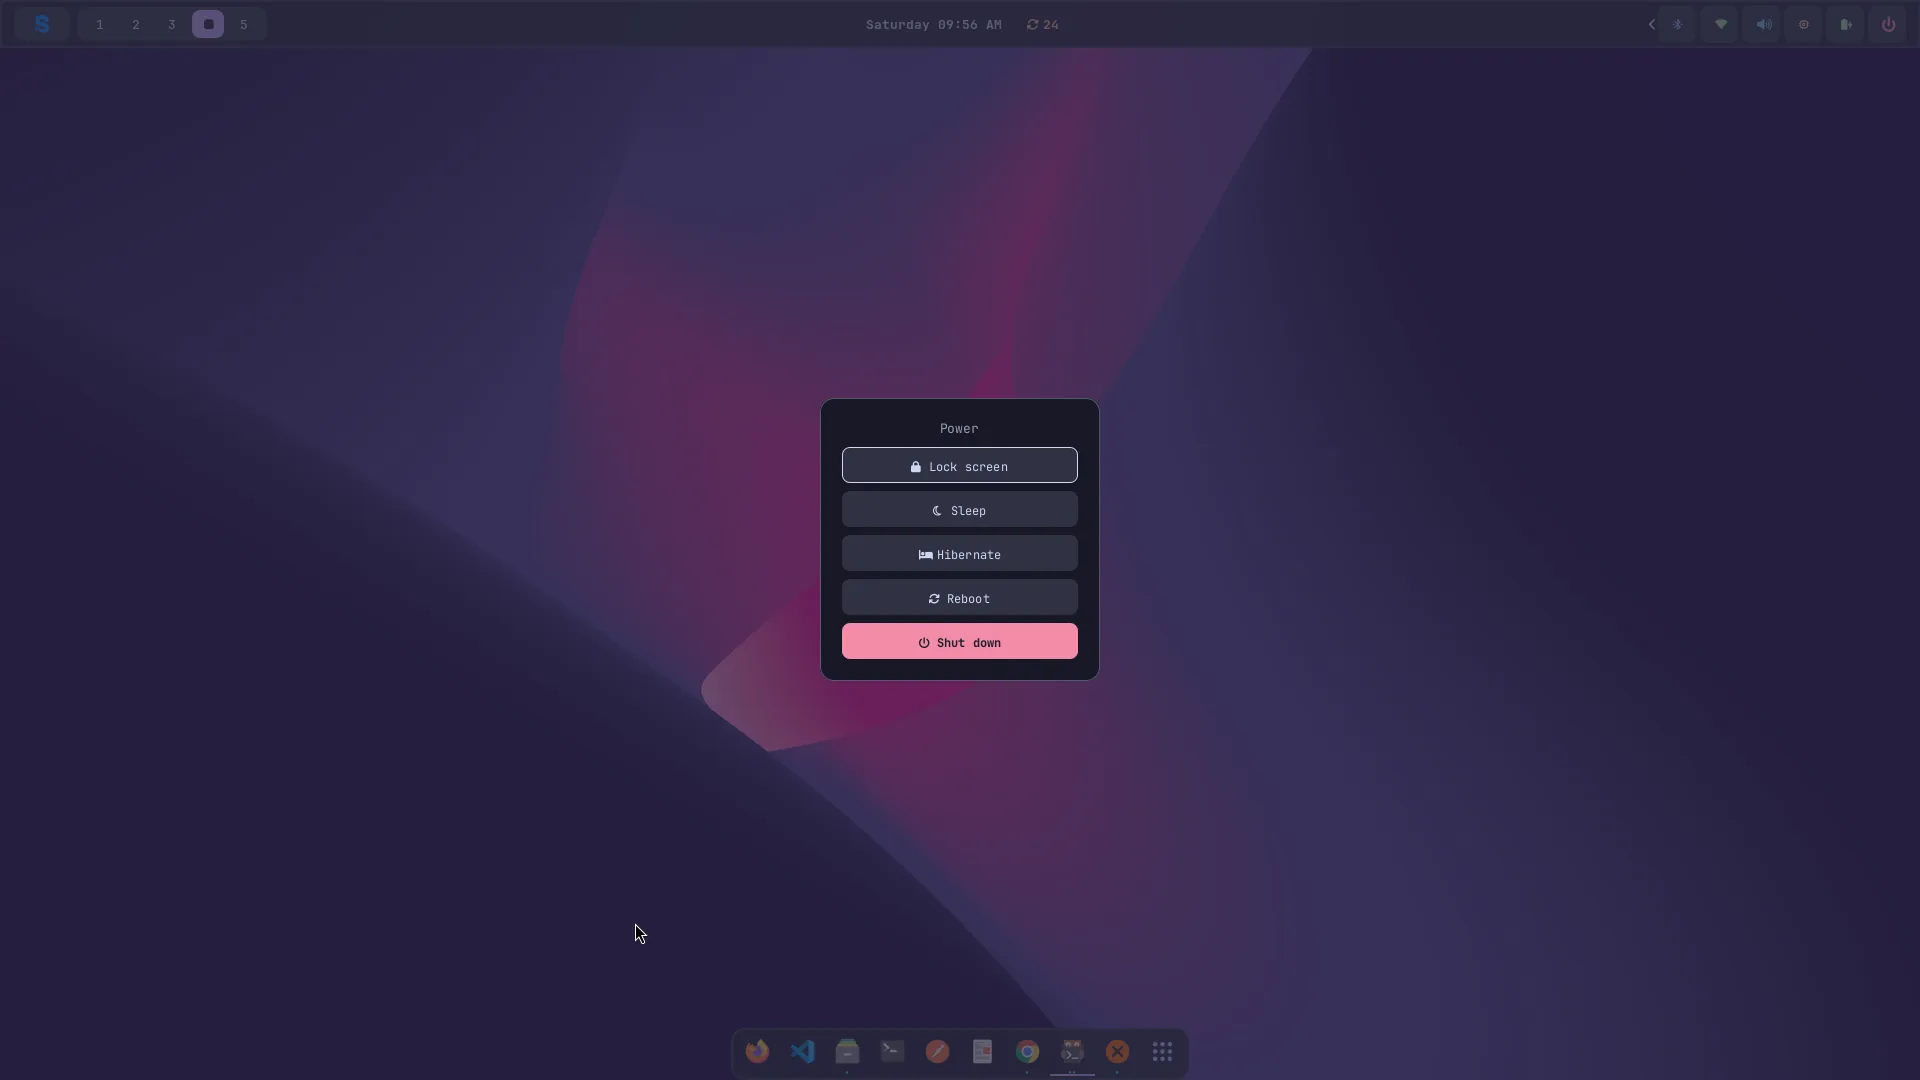Screen dimensions: 1920x1080
Task: Launch the terminal from the dock
Action: pos(892,1051)
